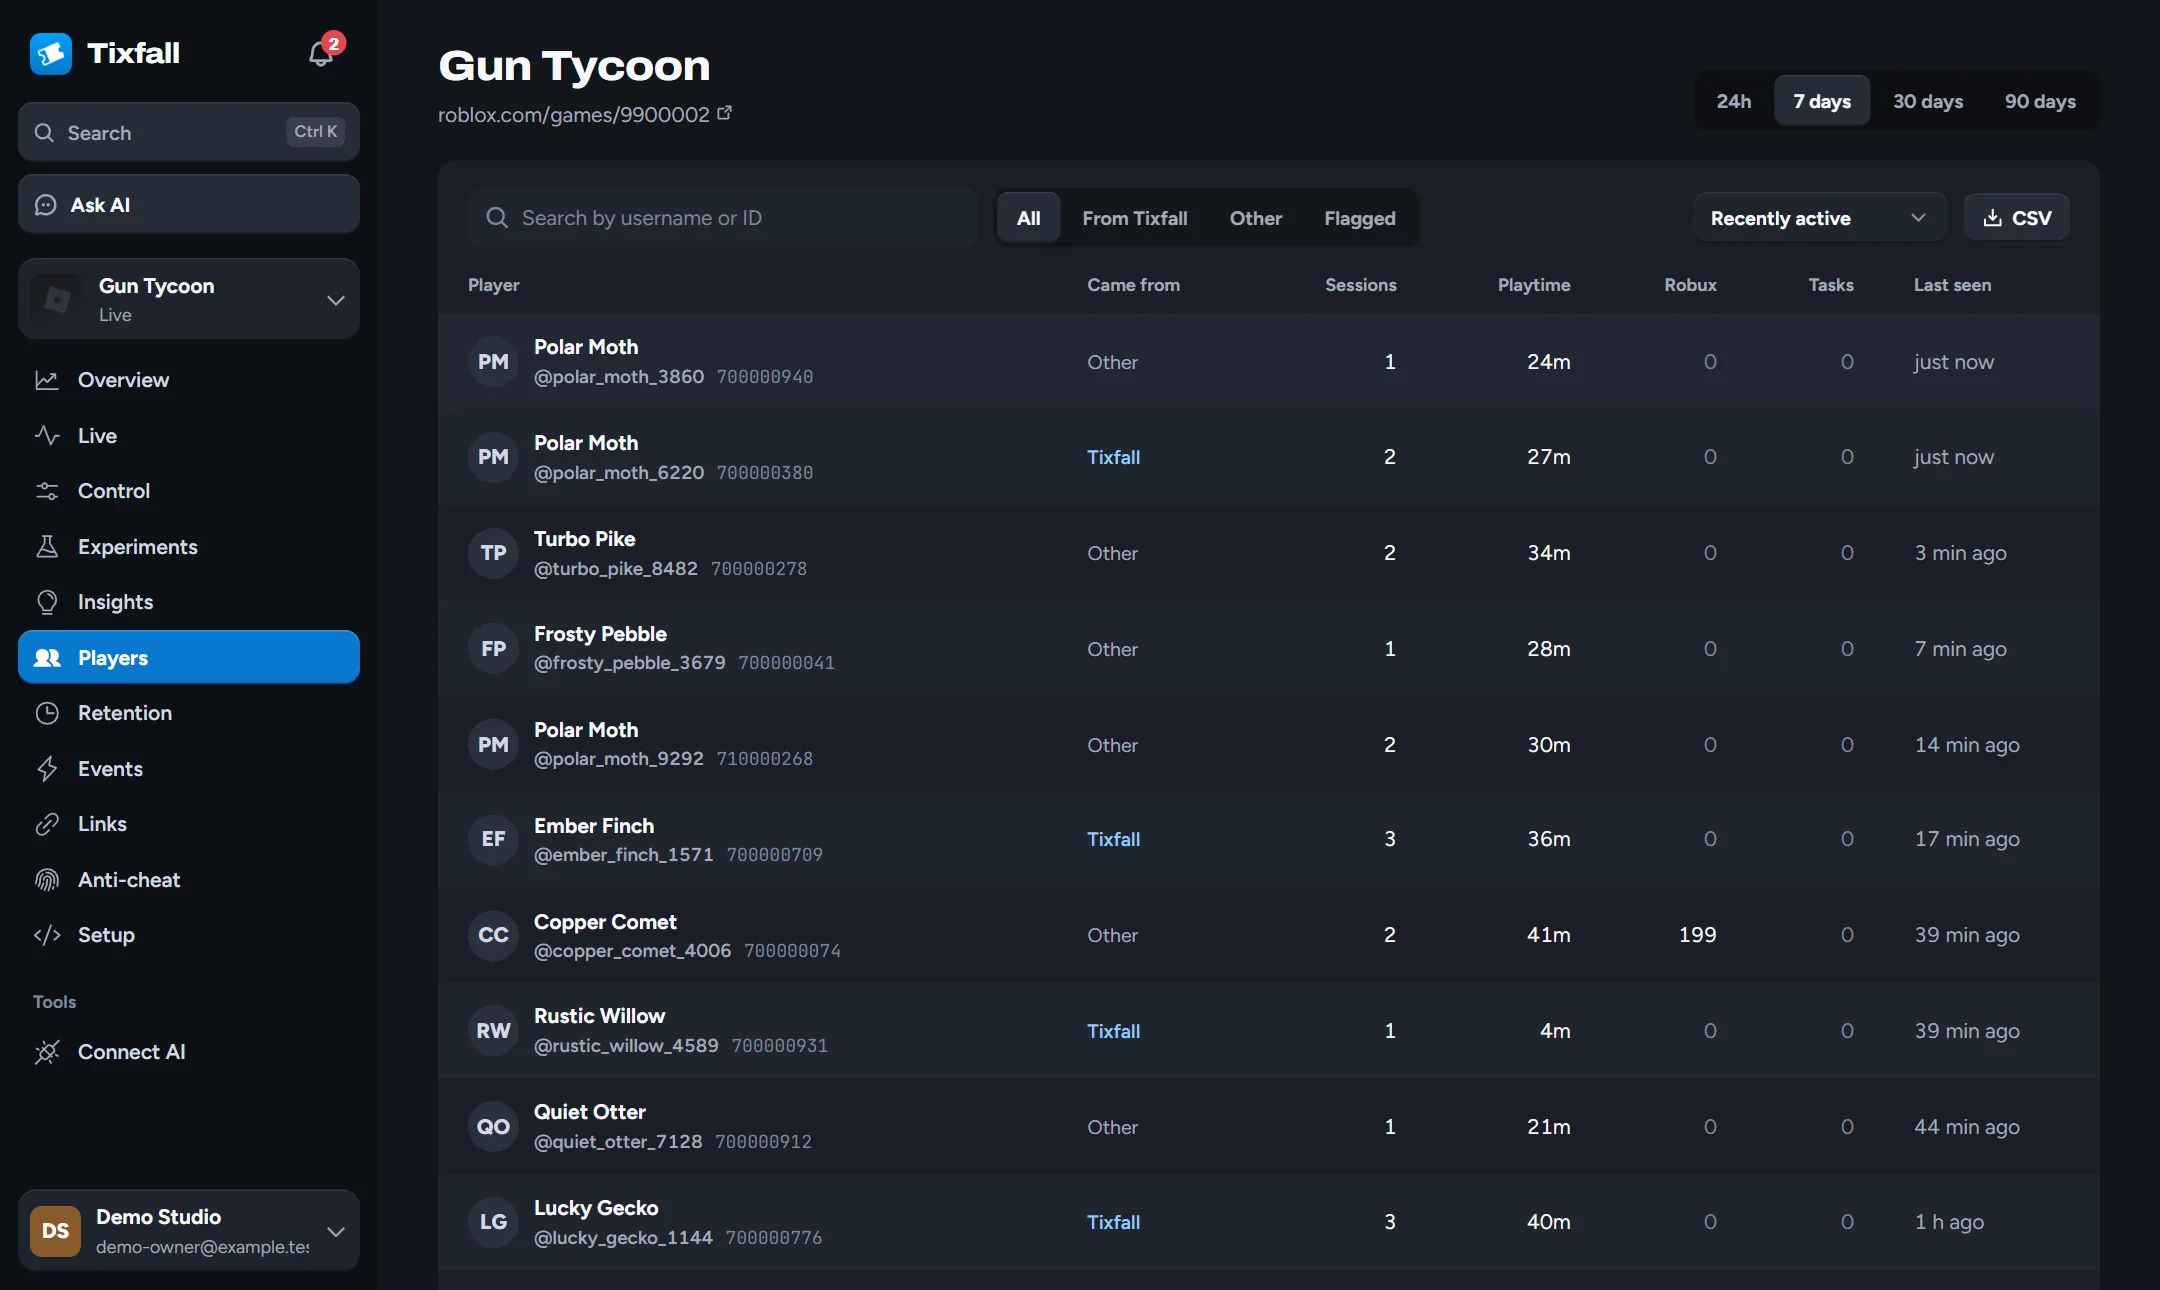2160x1290 pixels.
Task: Switch time range to 24h
Action: pyautogui.click(x=1733, y=101)
